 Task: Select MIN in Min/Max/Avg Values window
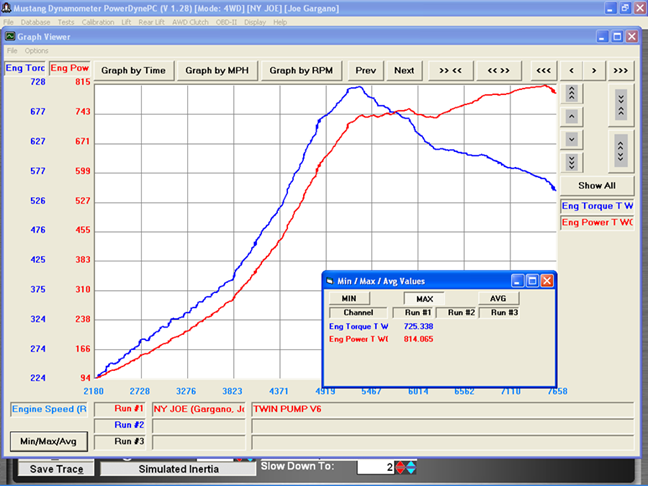[348, 298]
